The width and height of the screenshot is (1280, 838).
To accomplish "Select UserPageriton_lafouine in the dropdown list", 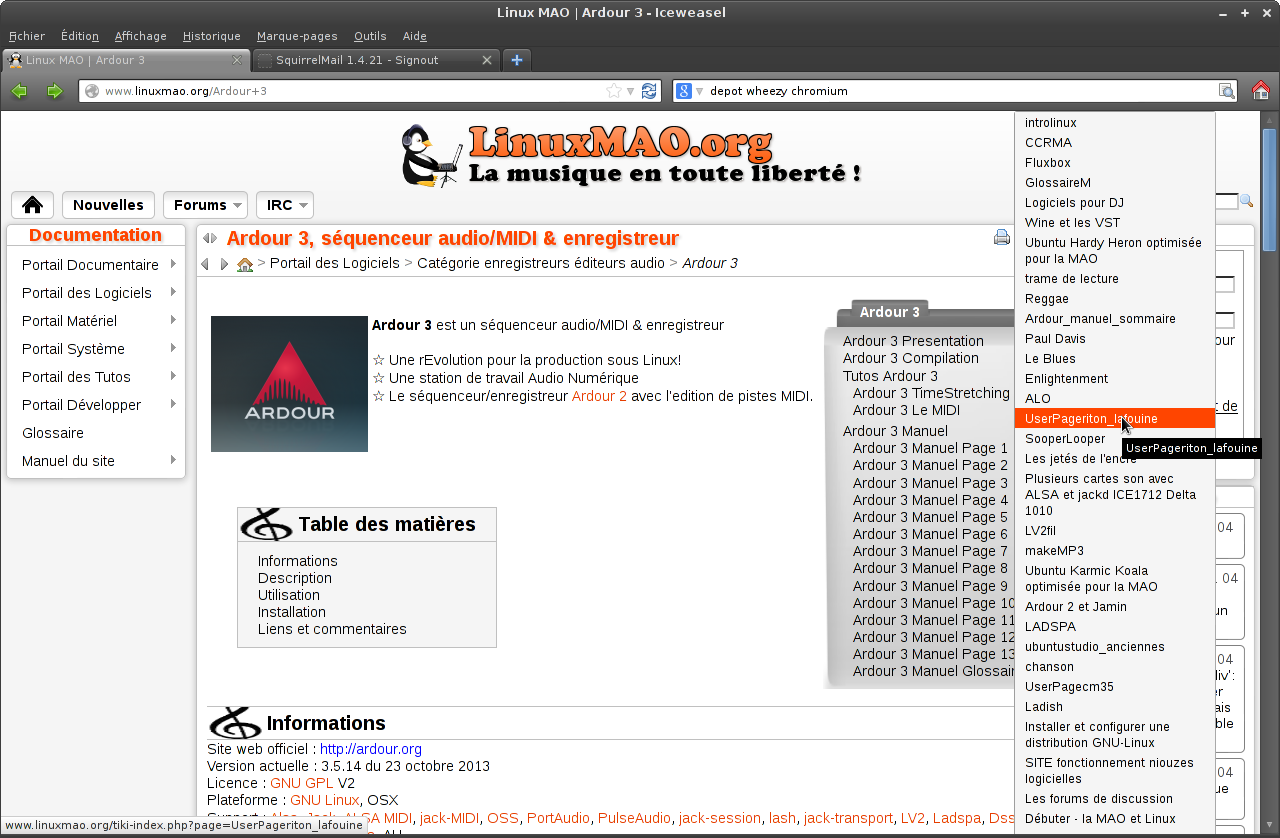I will pyautogui.click(x=1115, y=419).
